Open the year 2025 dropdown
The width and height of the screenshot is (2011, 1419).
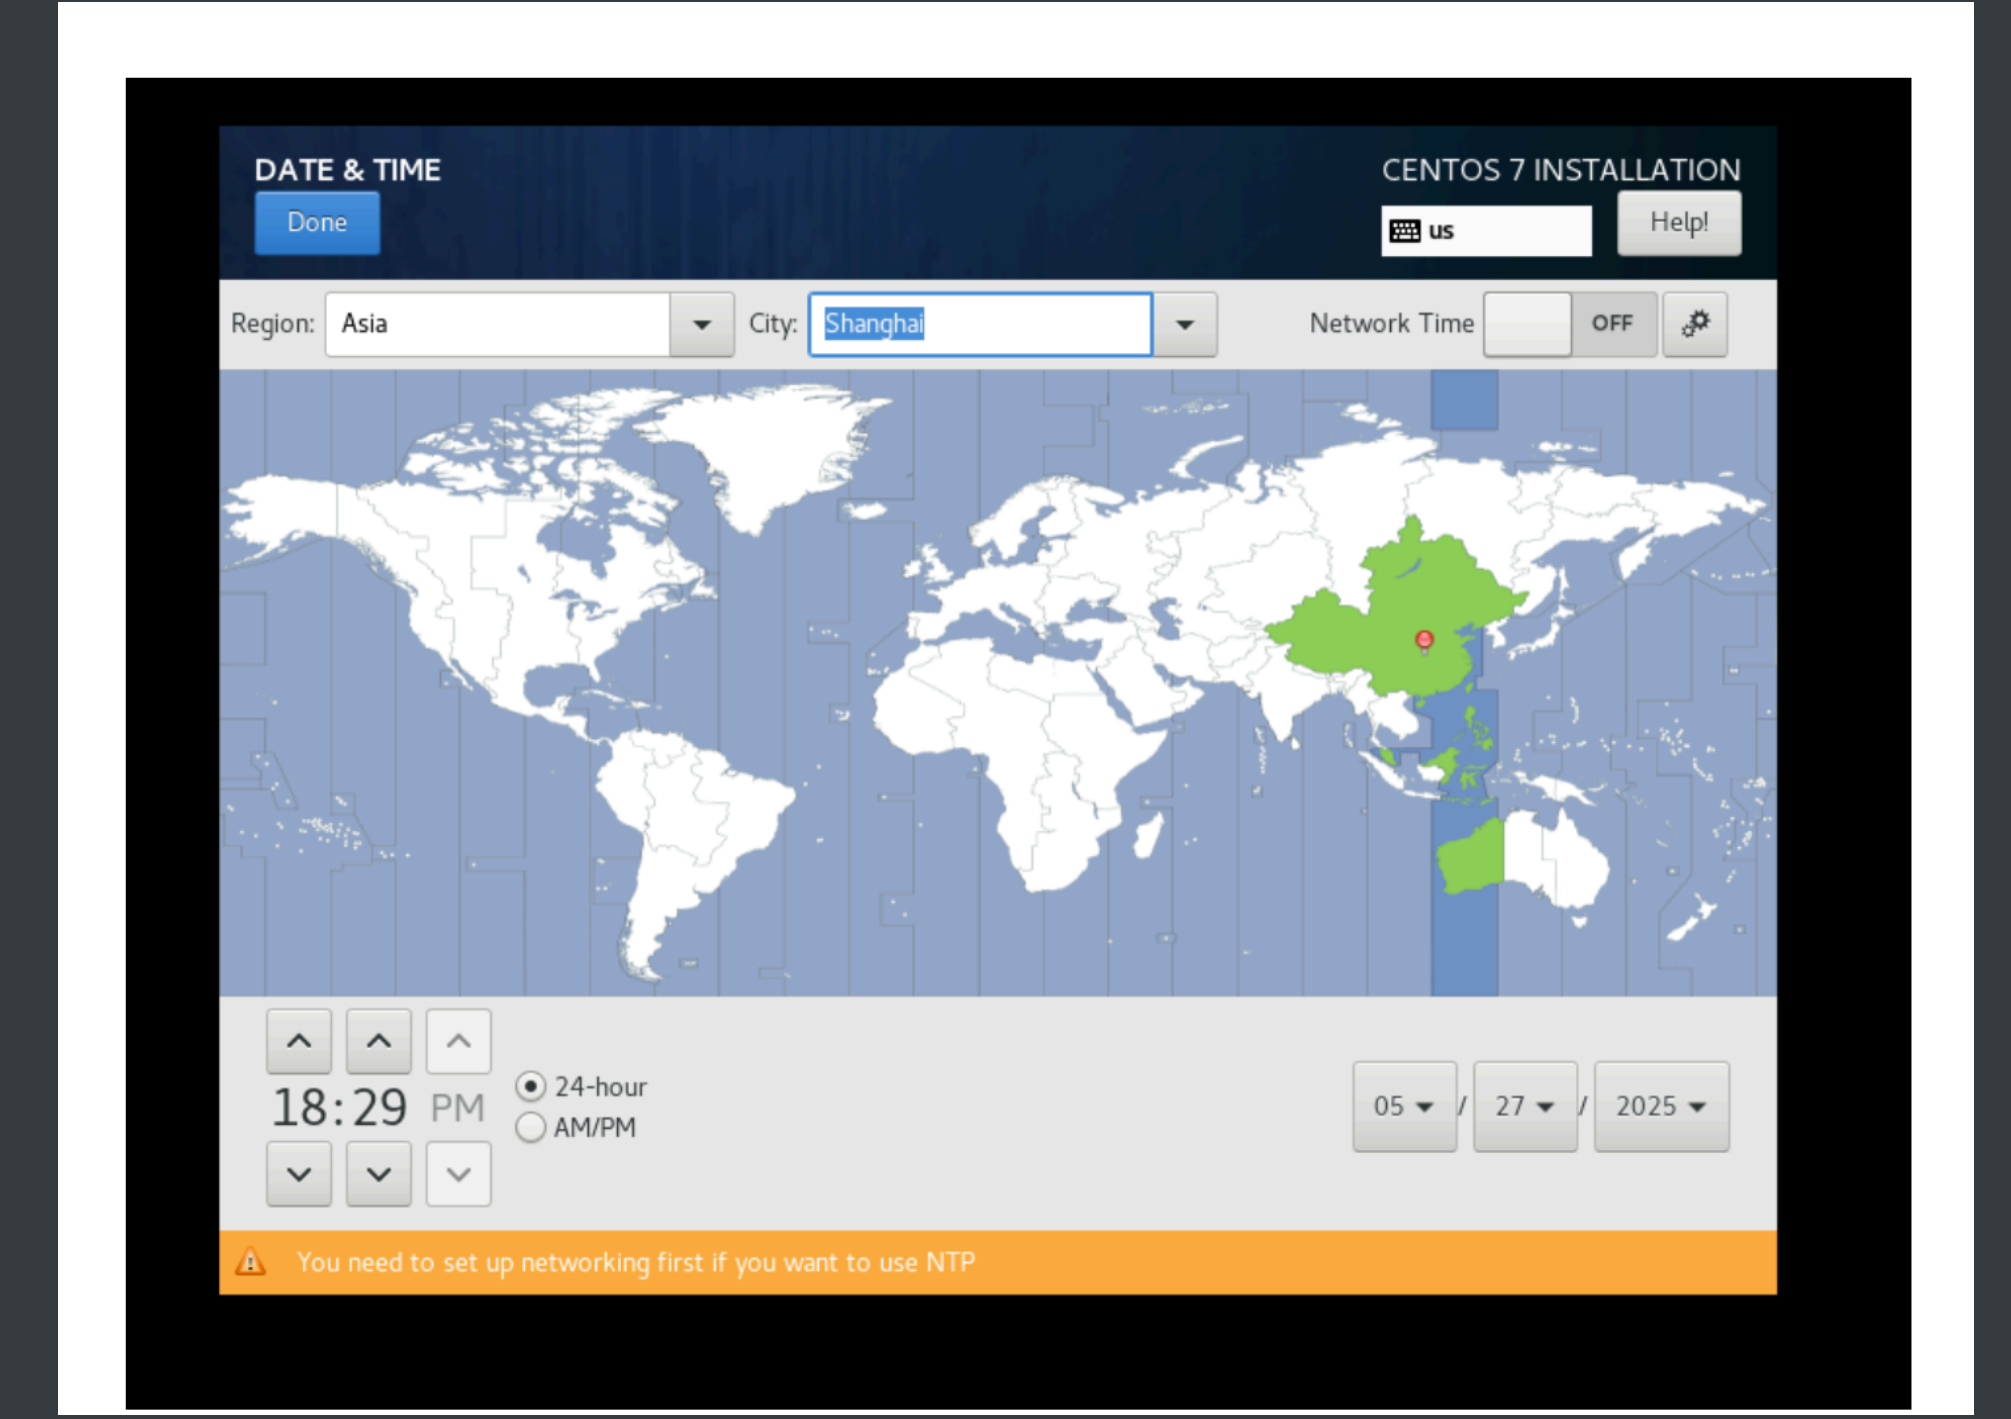click(x=1661, y=1106)
